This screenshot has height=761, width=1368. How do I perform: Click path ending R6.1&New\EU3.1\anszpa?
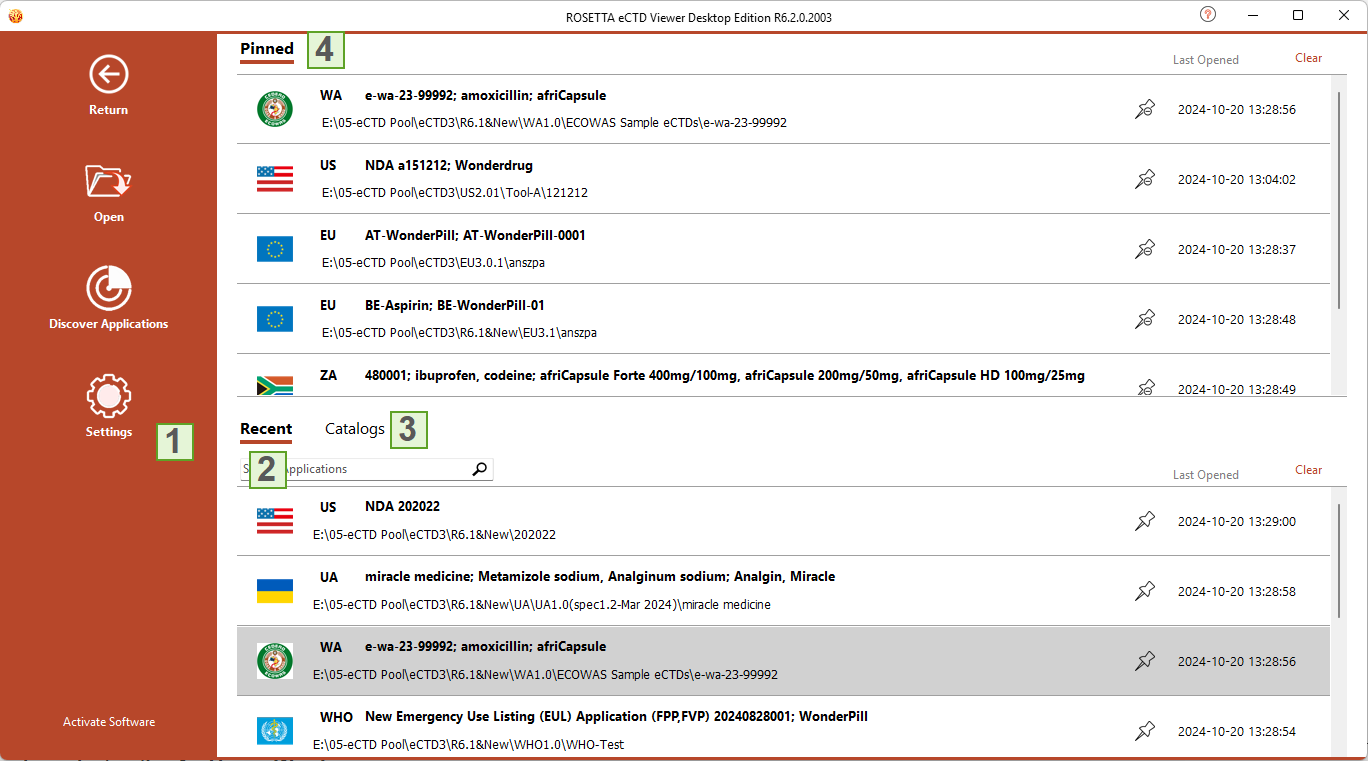(x=459, y=333)
